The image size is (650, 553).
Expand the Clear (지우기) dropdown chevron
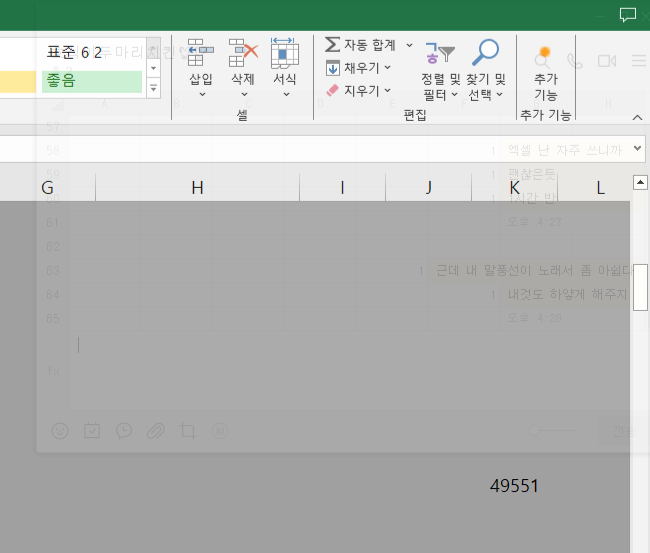(x=388, y=90)
